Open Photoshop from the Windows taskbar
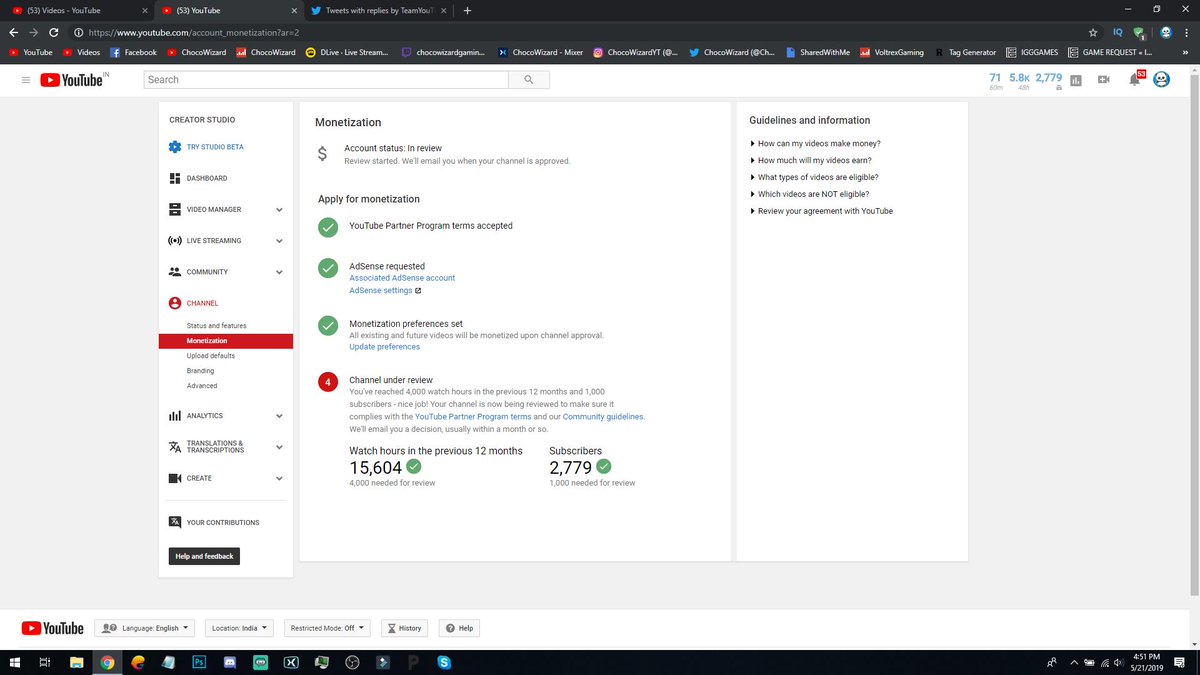Screen dimensions: 1200x675 199,662
